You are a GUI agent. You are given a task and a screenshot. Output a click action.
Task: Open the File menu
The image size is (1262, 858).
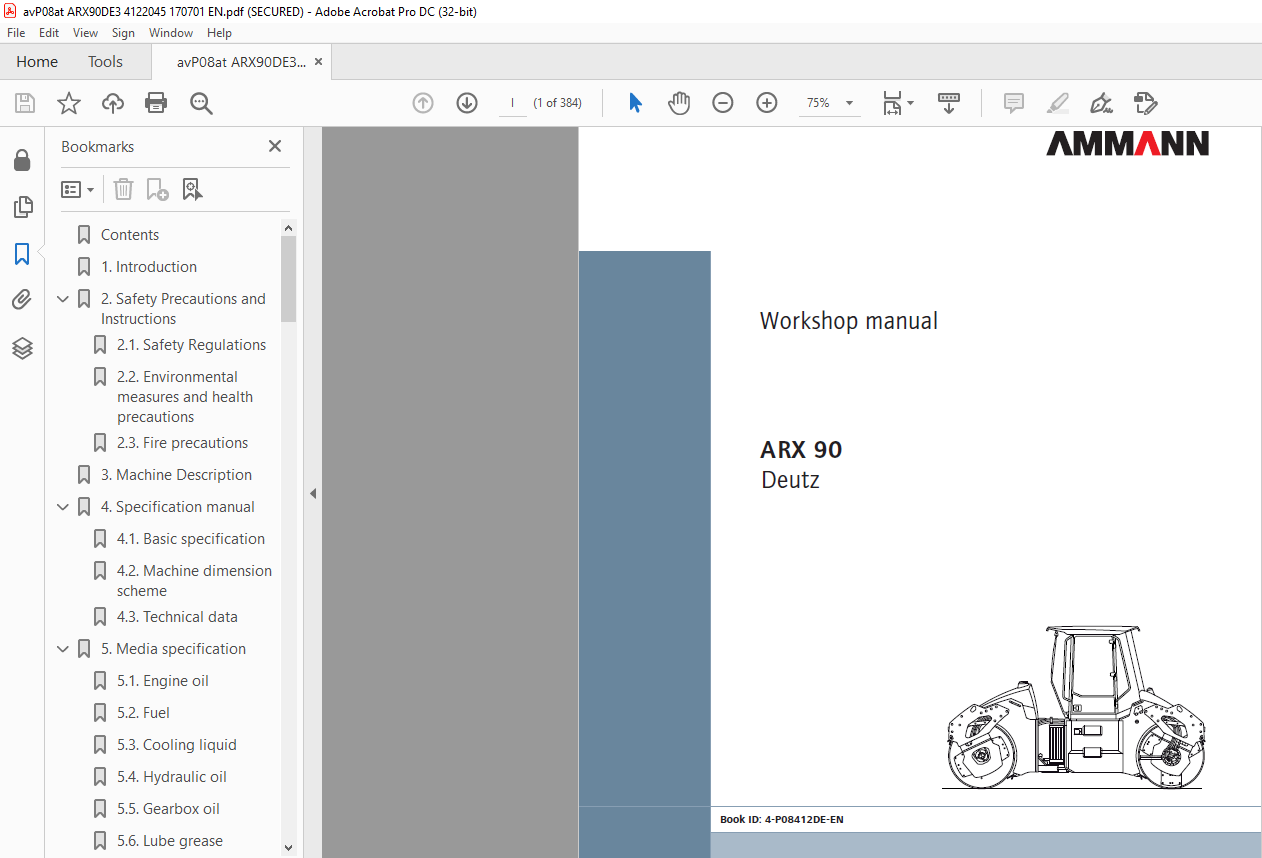(16, 33)
